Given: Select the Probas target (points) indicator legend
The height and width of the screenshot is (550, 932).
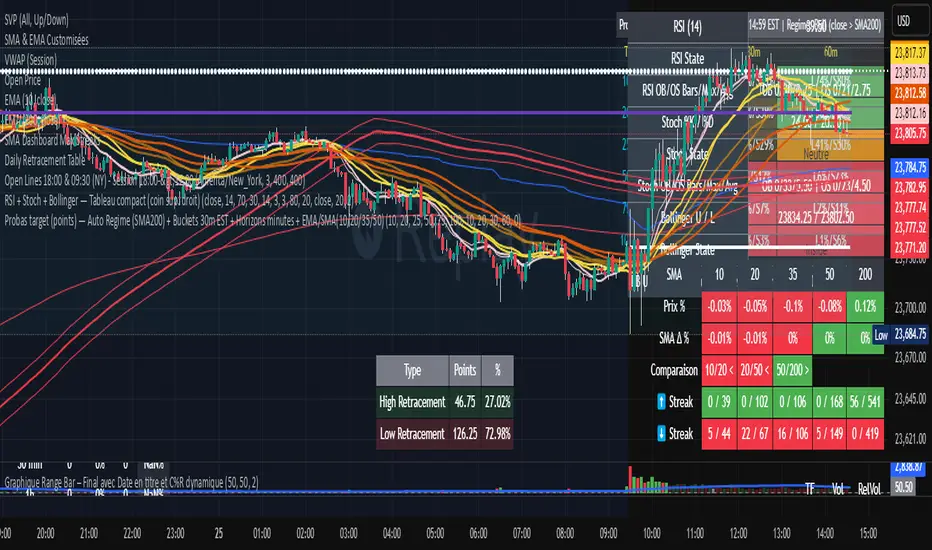Looking at the screenshot, I should click(x=262, y=221).
